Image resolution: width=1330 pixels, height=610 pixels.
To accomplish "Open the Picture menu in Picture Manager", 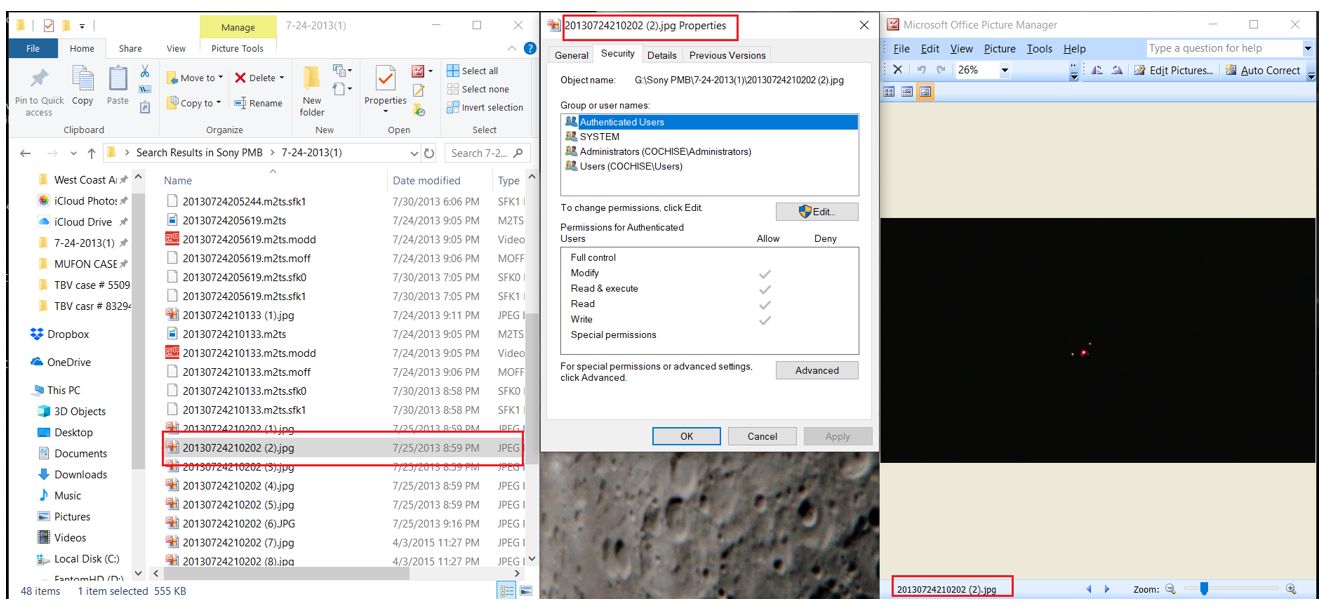I will click(999, 48).
